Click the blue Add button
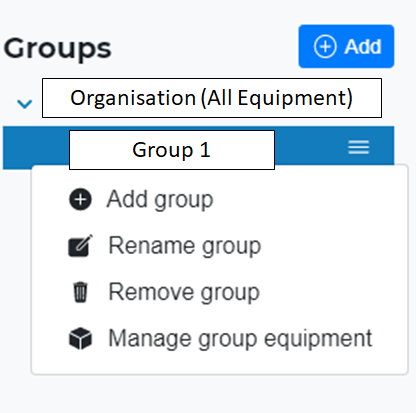Screen dimensions: 416x413 click(346, 46)
